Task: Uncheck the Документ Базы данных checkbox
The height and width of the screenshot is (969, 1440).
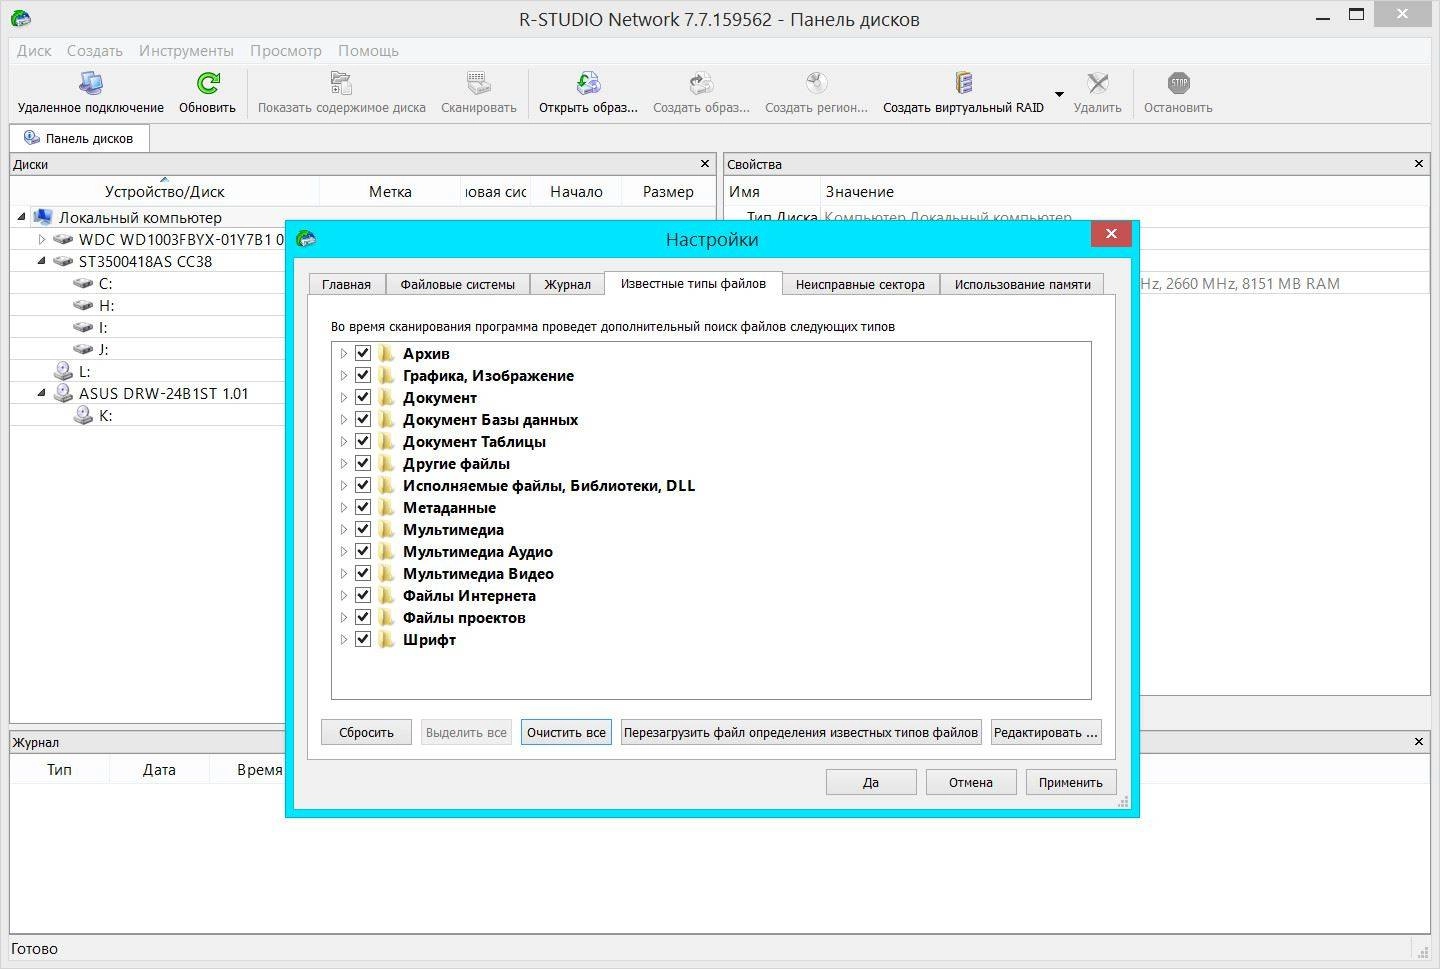Action: click(363, 419)
